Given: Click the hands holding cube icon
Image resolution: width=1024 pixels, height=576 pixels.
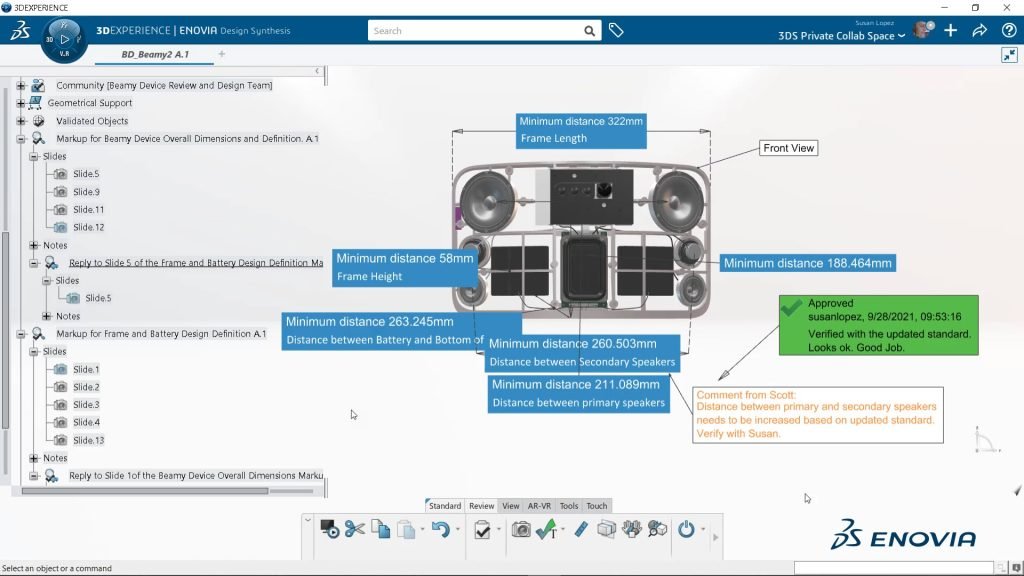Looking at the screenshot, I should 632,529.
